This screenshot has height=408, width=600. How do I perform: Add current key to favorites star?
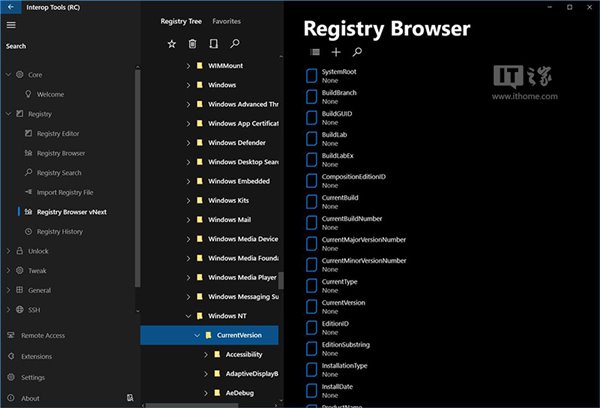[x=172, y=44]
